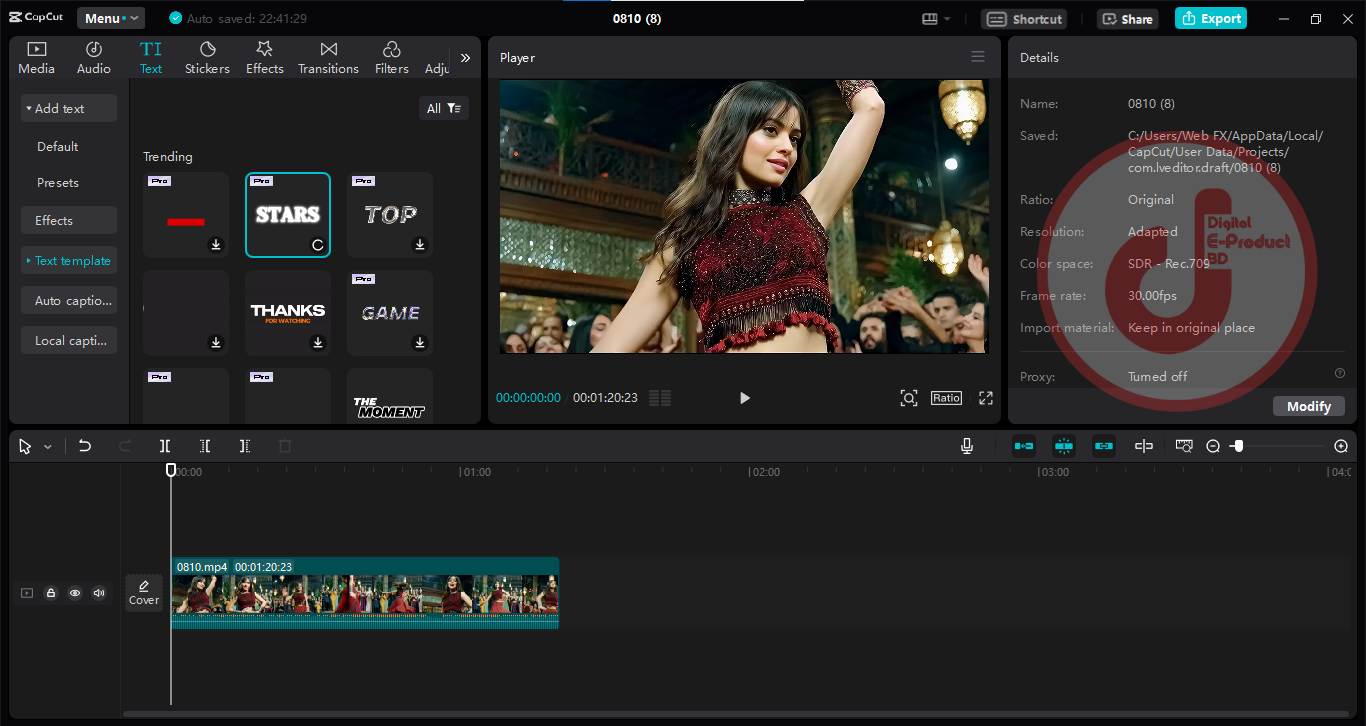Hide the main video track

[75, 593]
